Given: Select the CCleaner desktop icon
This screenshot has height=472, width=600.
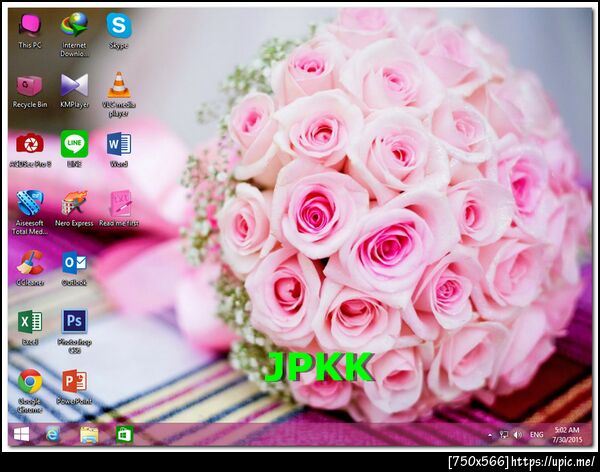Looking at the screenshot, I should (x=30, y=268).
